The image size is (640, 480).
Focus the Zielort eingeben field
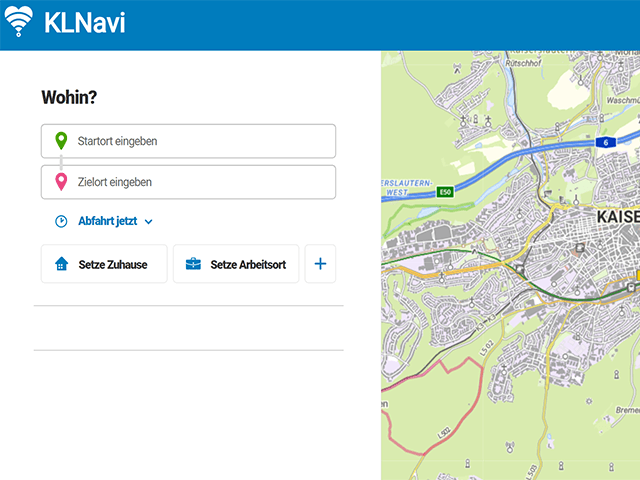(200, 182)
